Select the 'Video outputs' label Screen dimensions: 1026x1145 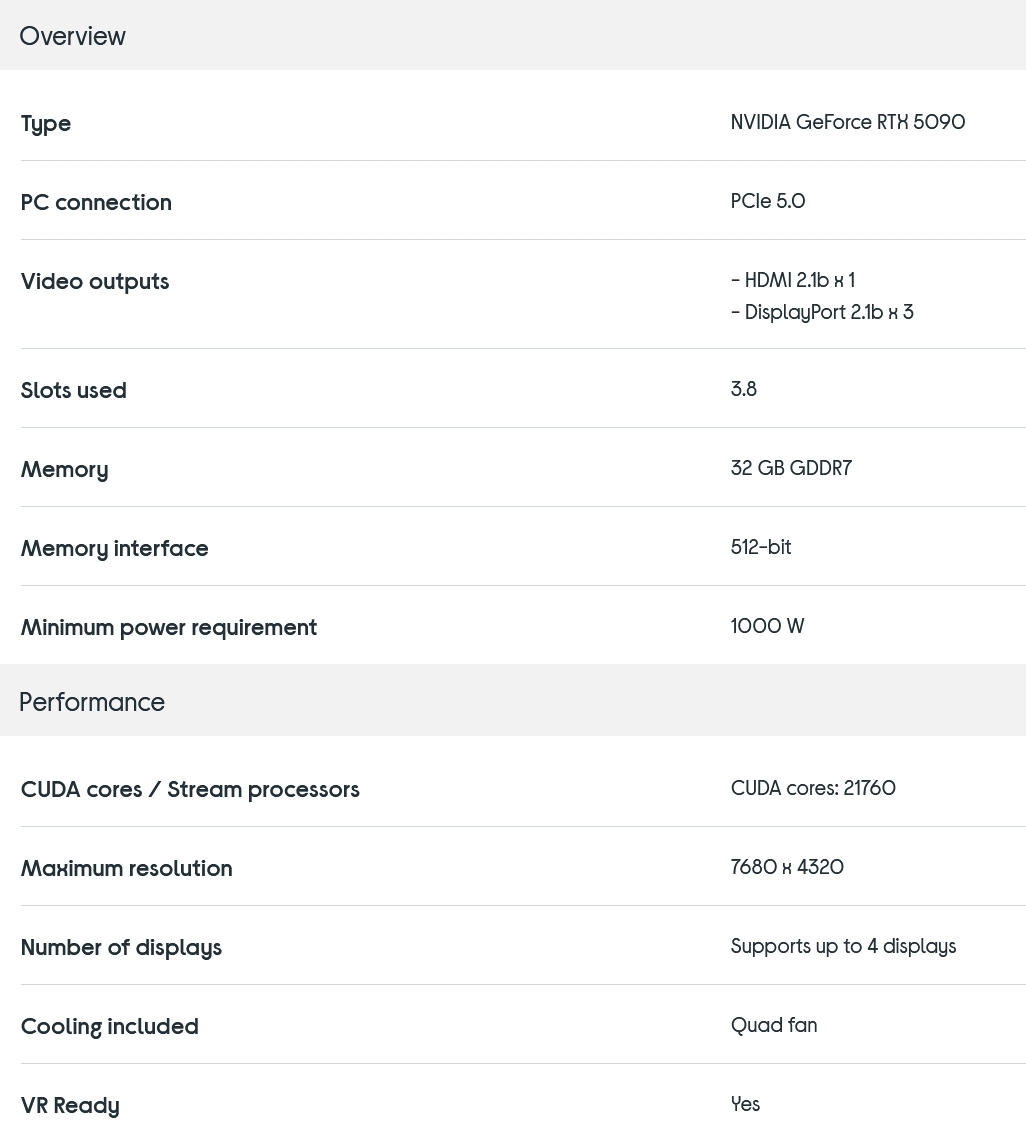[x=95, y=281]
